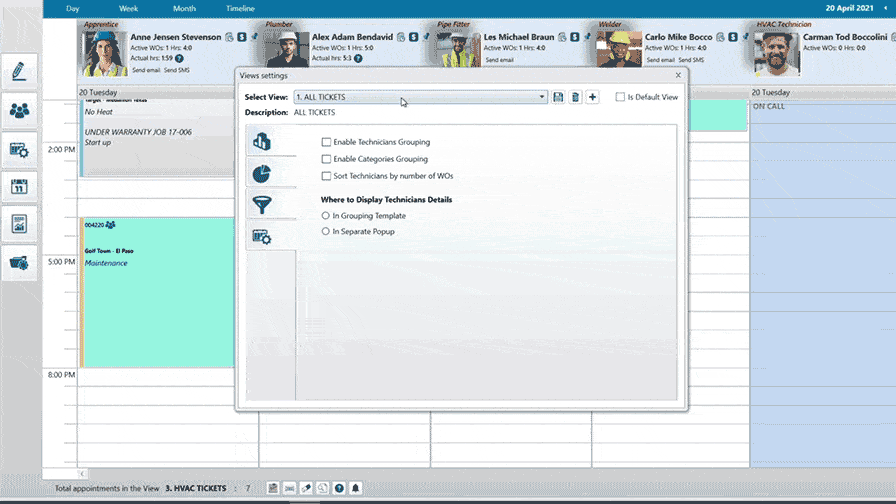Image resolution: width=896 pixels, height=504 pixels.
Task: Click document icon beside Les Michael Braun
Action: click(x=562, y=37)
